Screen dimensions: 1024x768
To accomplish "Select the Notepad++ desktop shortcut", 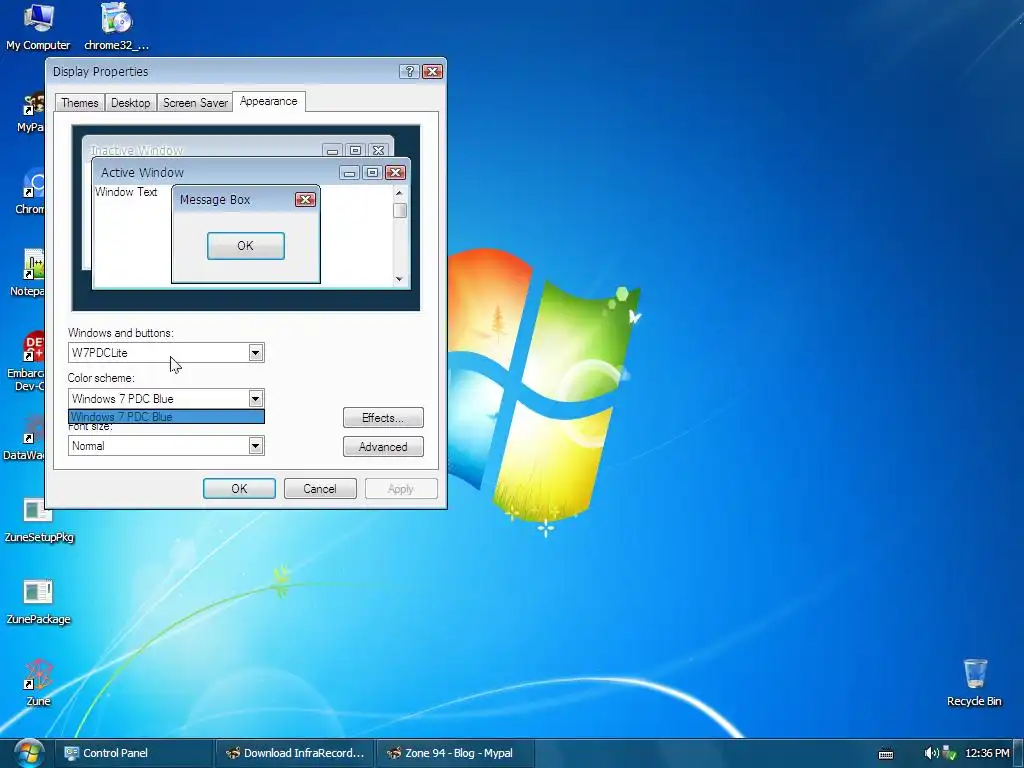I will [27, 274].
